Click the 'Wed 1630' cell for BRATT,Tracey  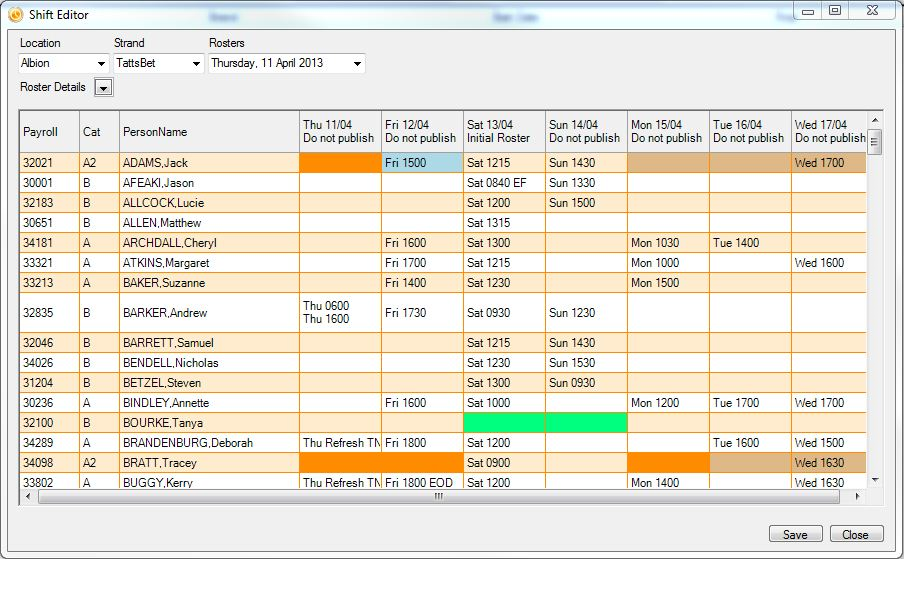point(827,462)
